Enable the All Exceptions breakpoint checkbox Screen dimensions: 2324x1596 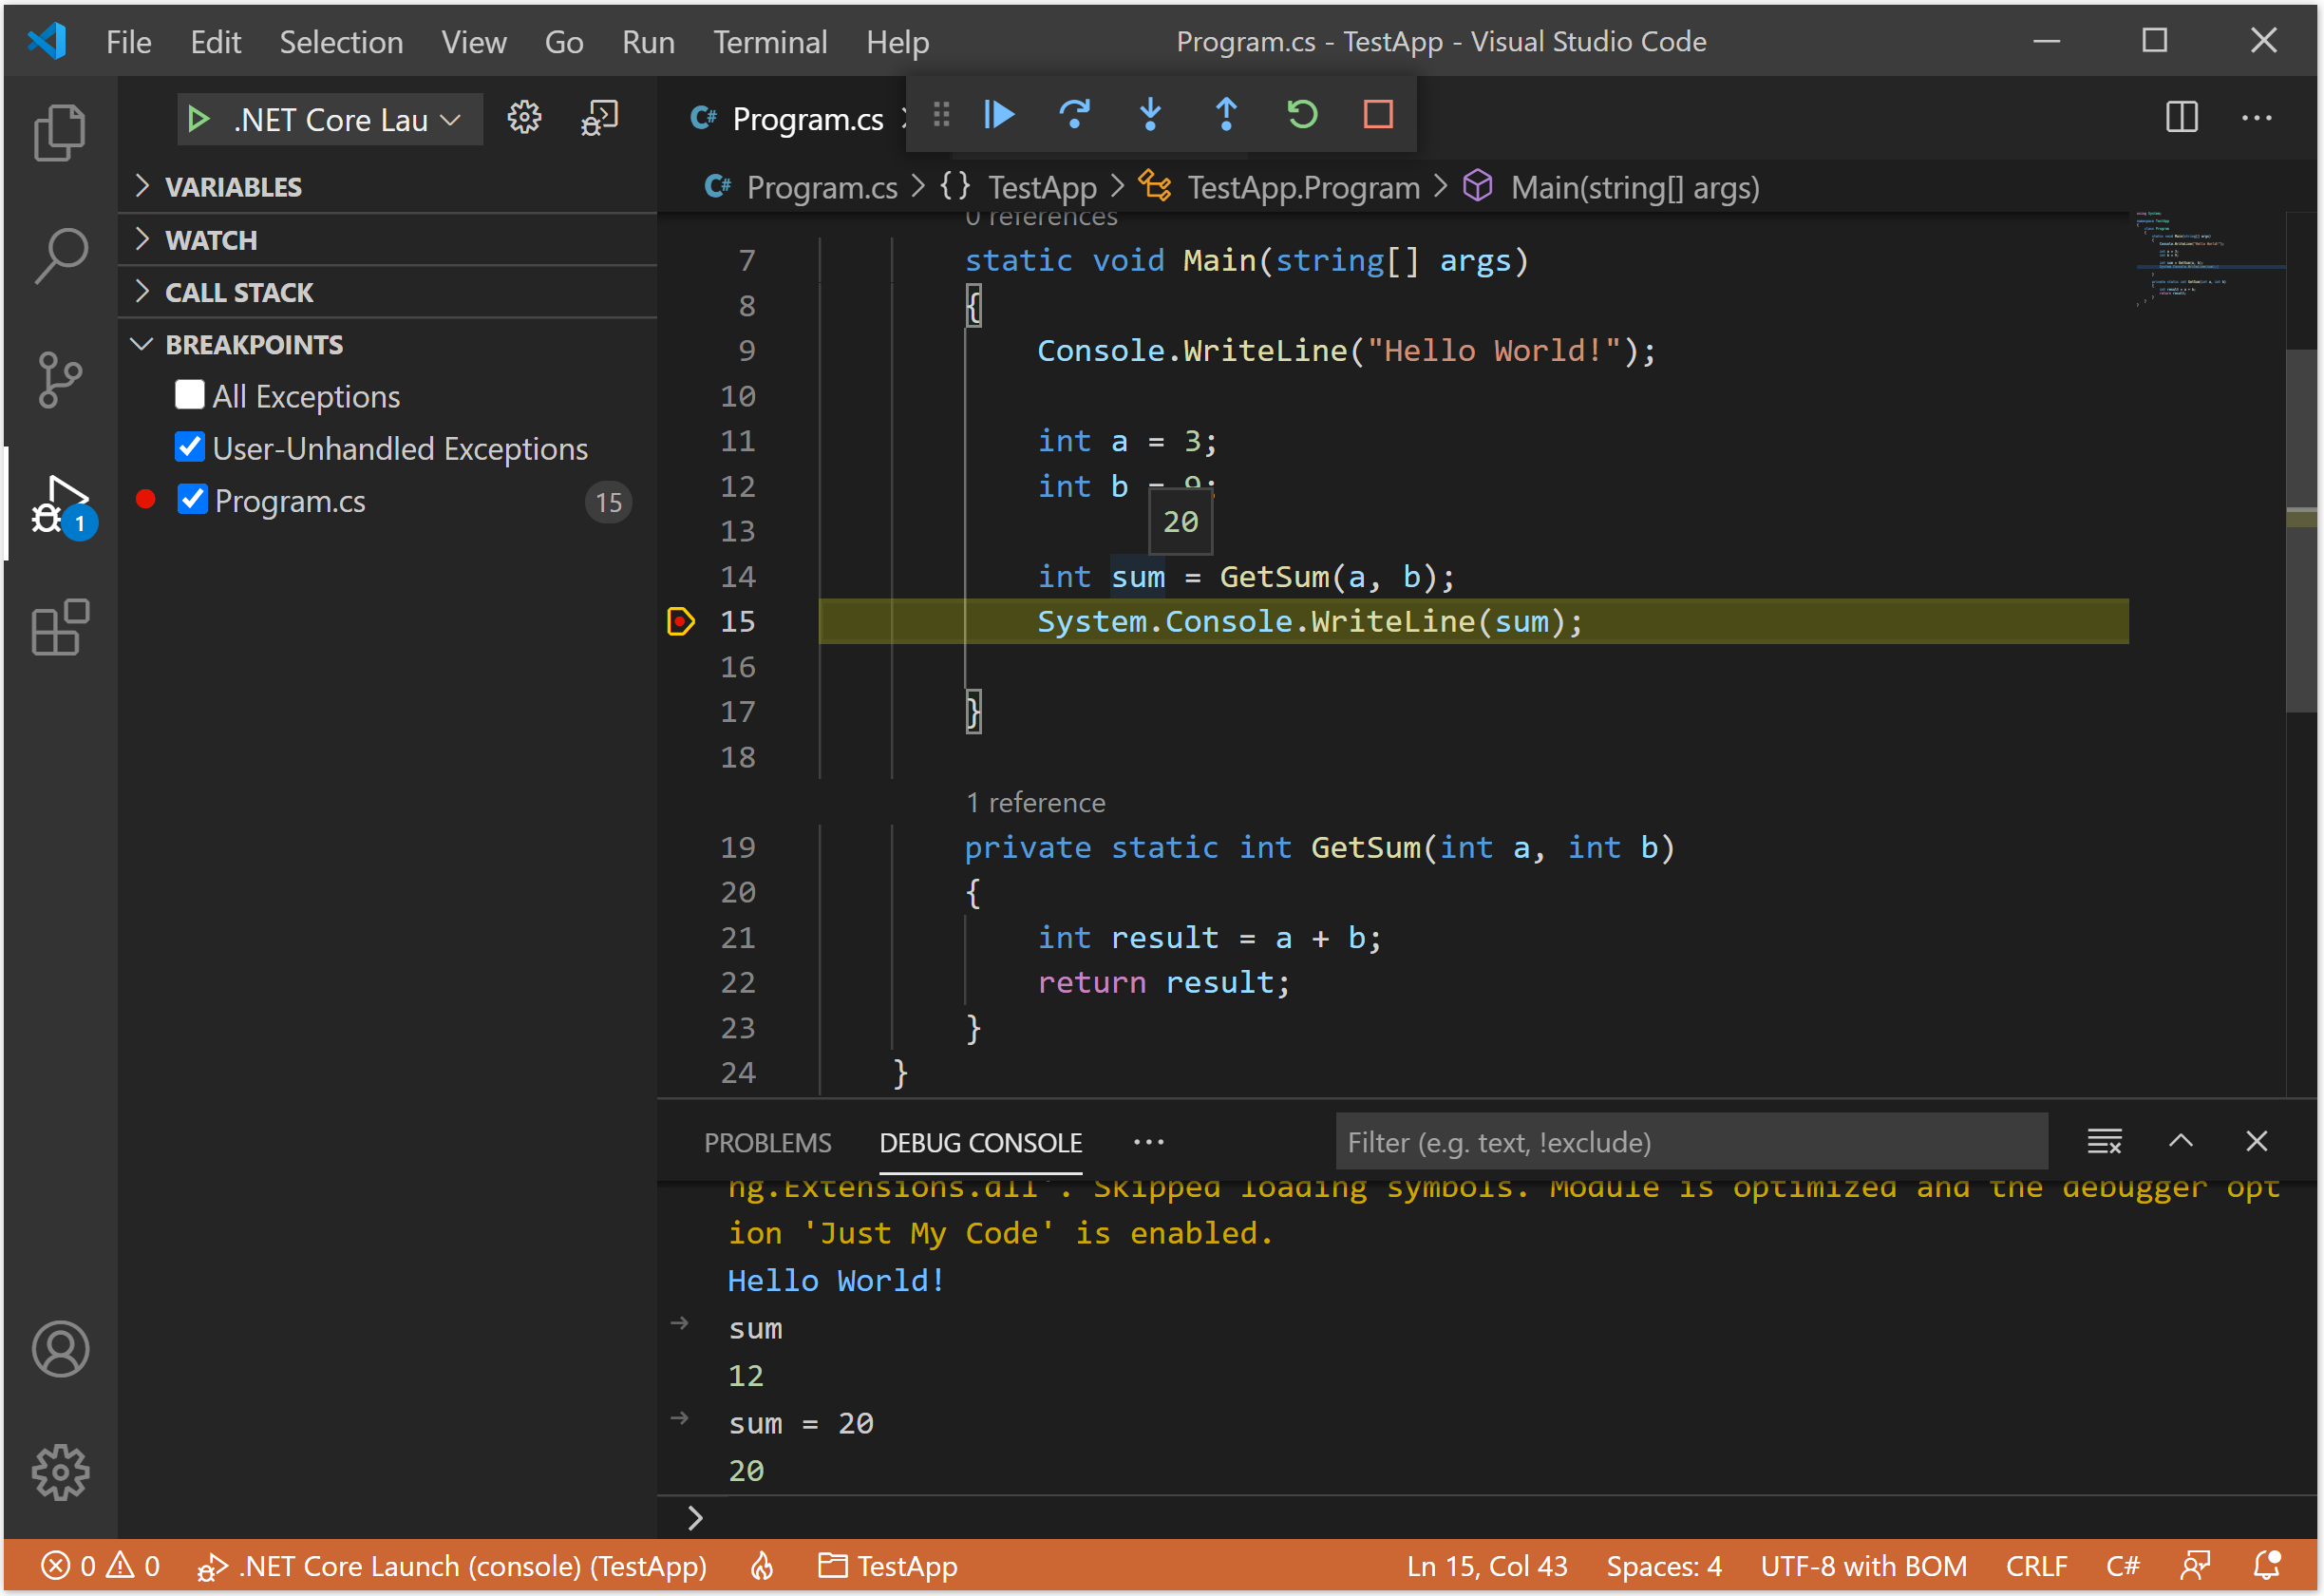[189, 396]
